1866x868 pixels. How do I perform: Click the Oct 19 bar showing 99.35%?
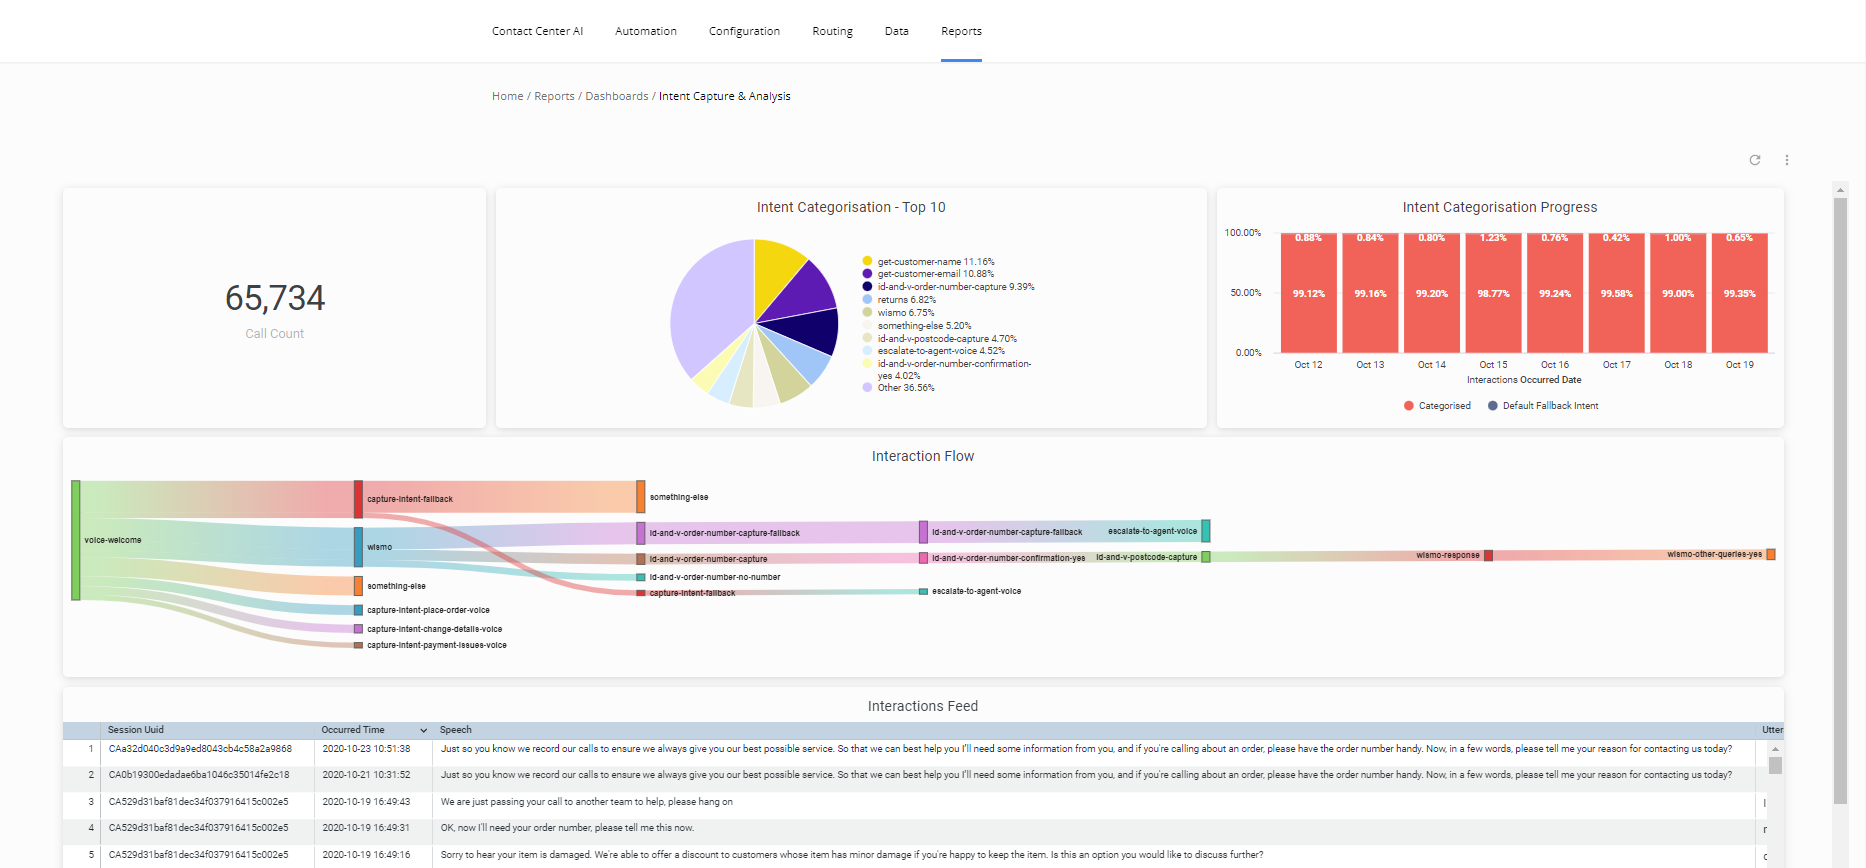1739,293
